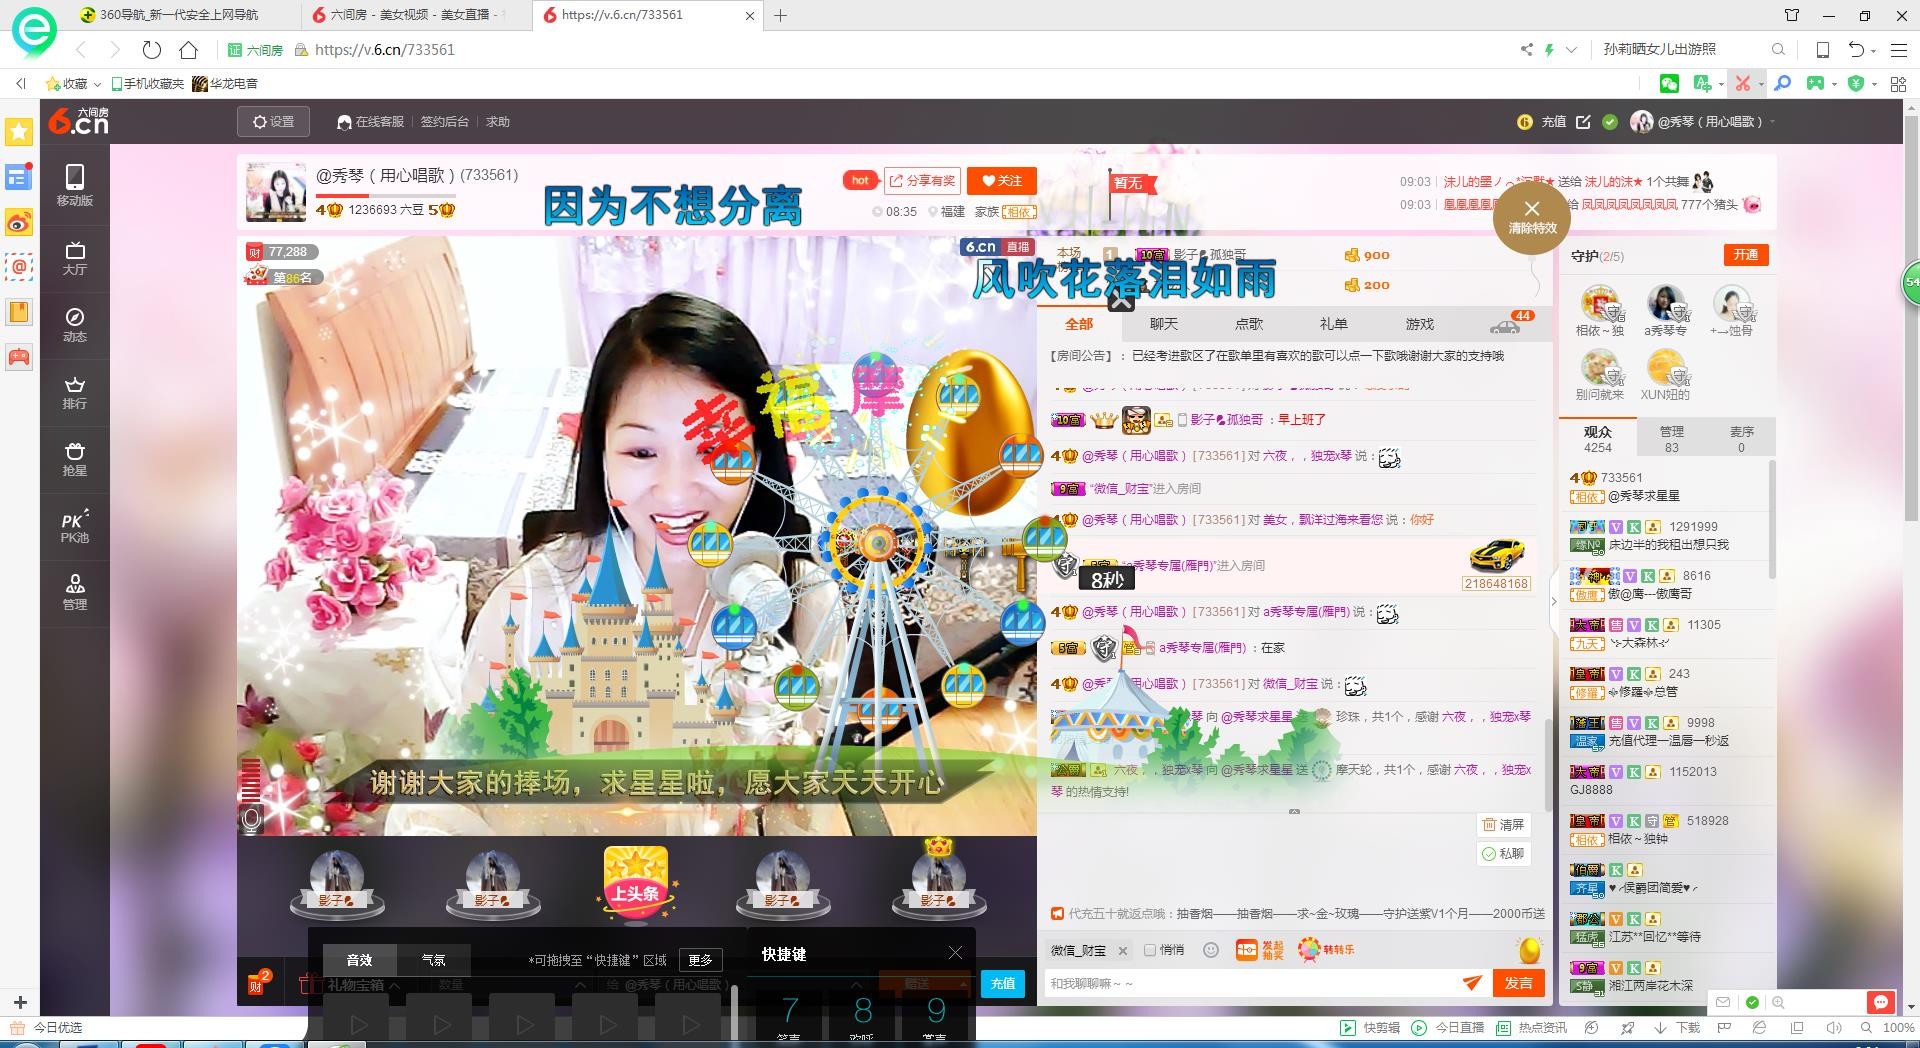Click the 关注 follow button
Viewport: 1920px width, 1048px height.
click(1002, 181)
